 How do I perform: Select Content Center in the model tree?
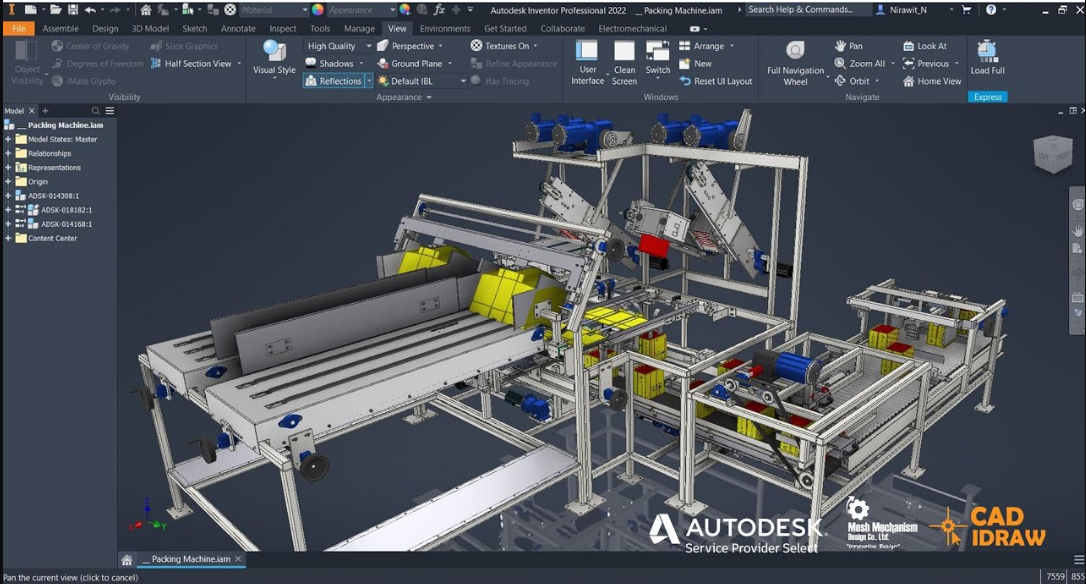[52, 238]
